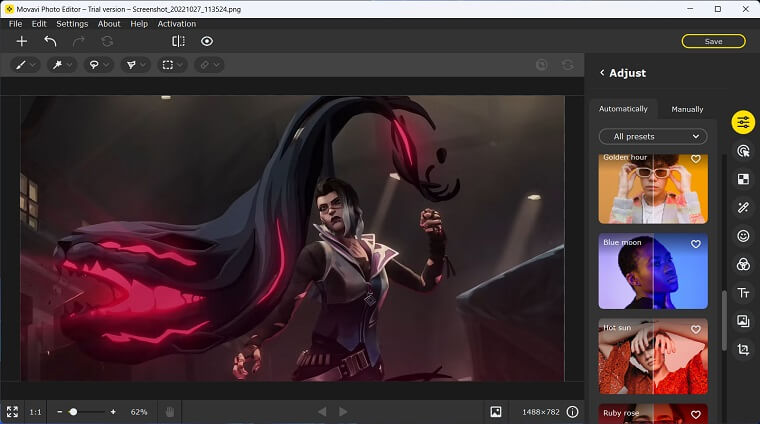Open marquee tool options dropdown arrow

point(180,65)
